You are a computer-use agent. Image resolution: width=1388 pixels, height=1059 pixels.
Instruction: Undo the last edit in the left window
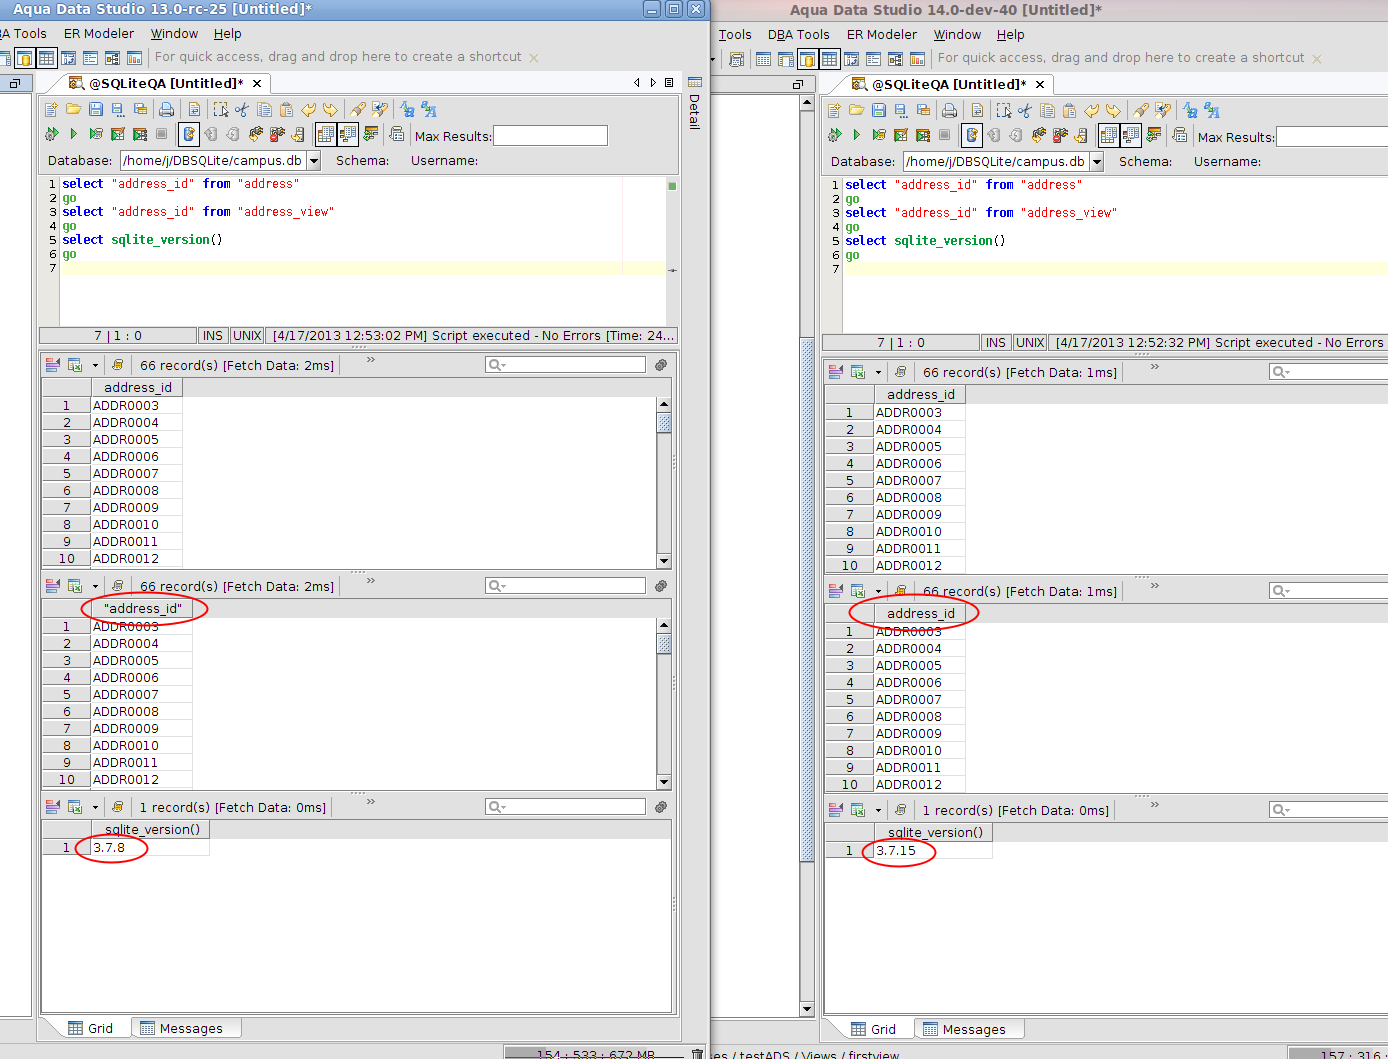(x=308, y=109)
